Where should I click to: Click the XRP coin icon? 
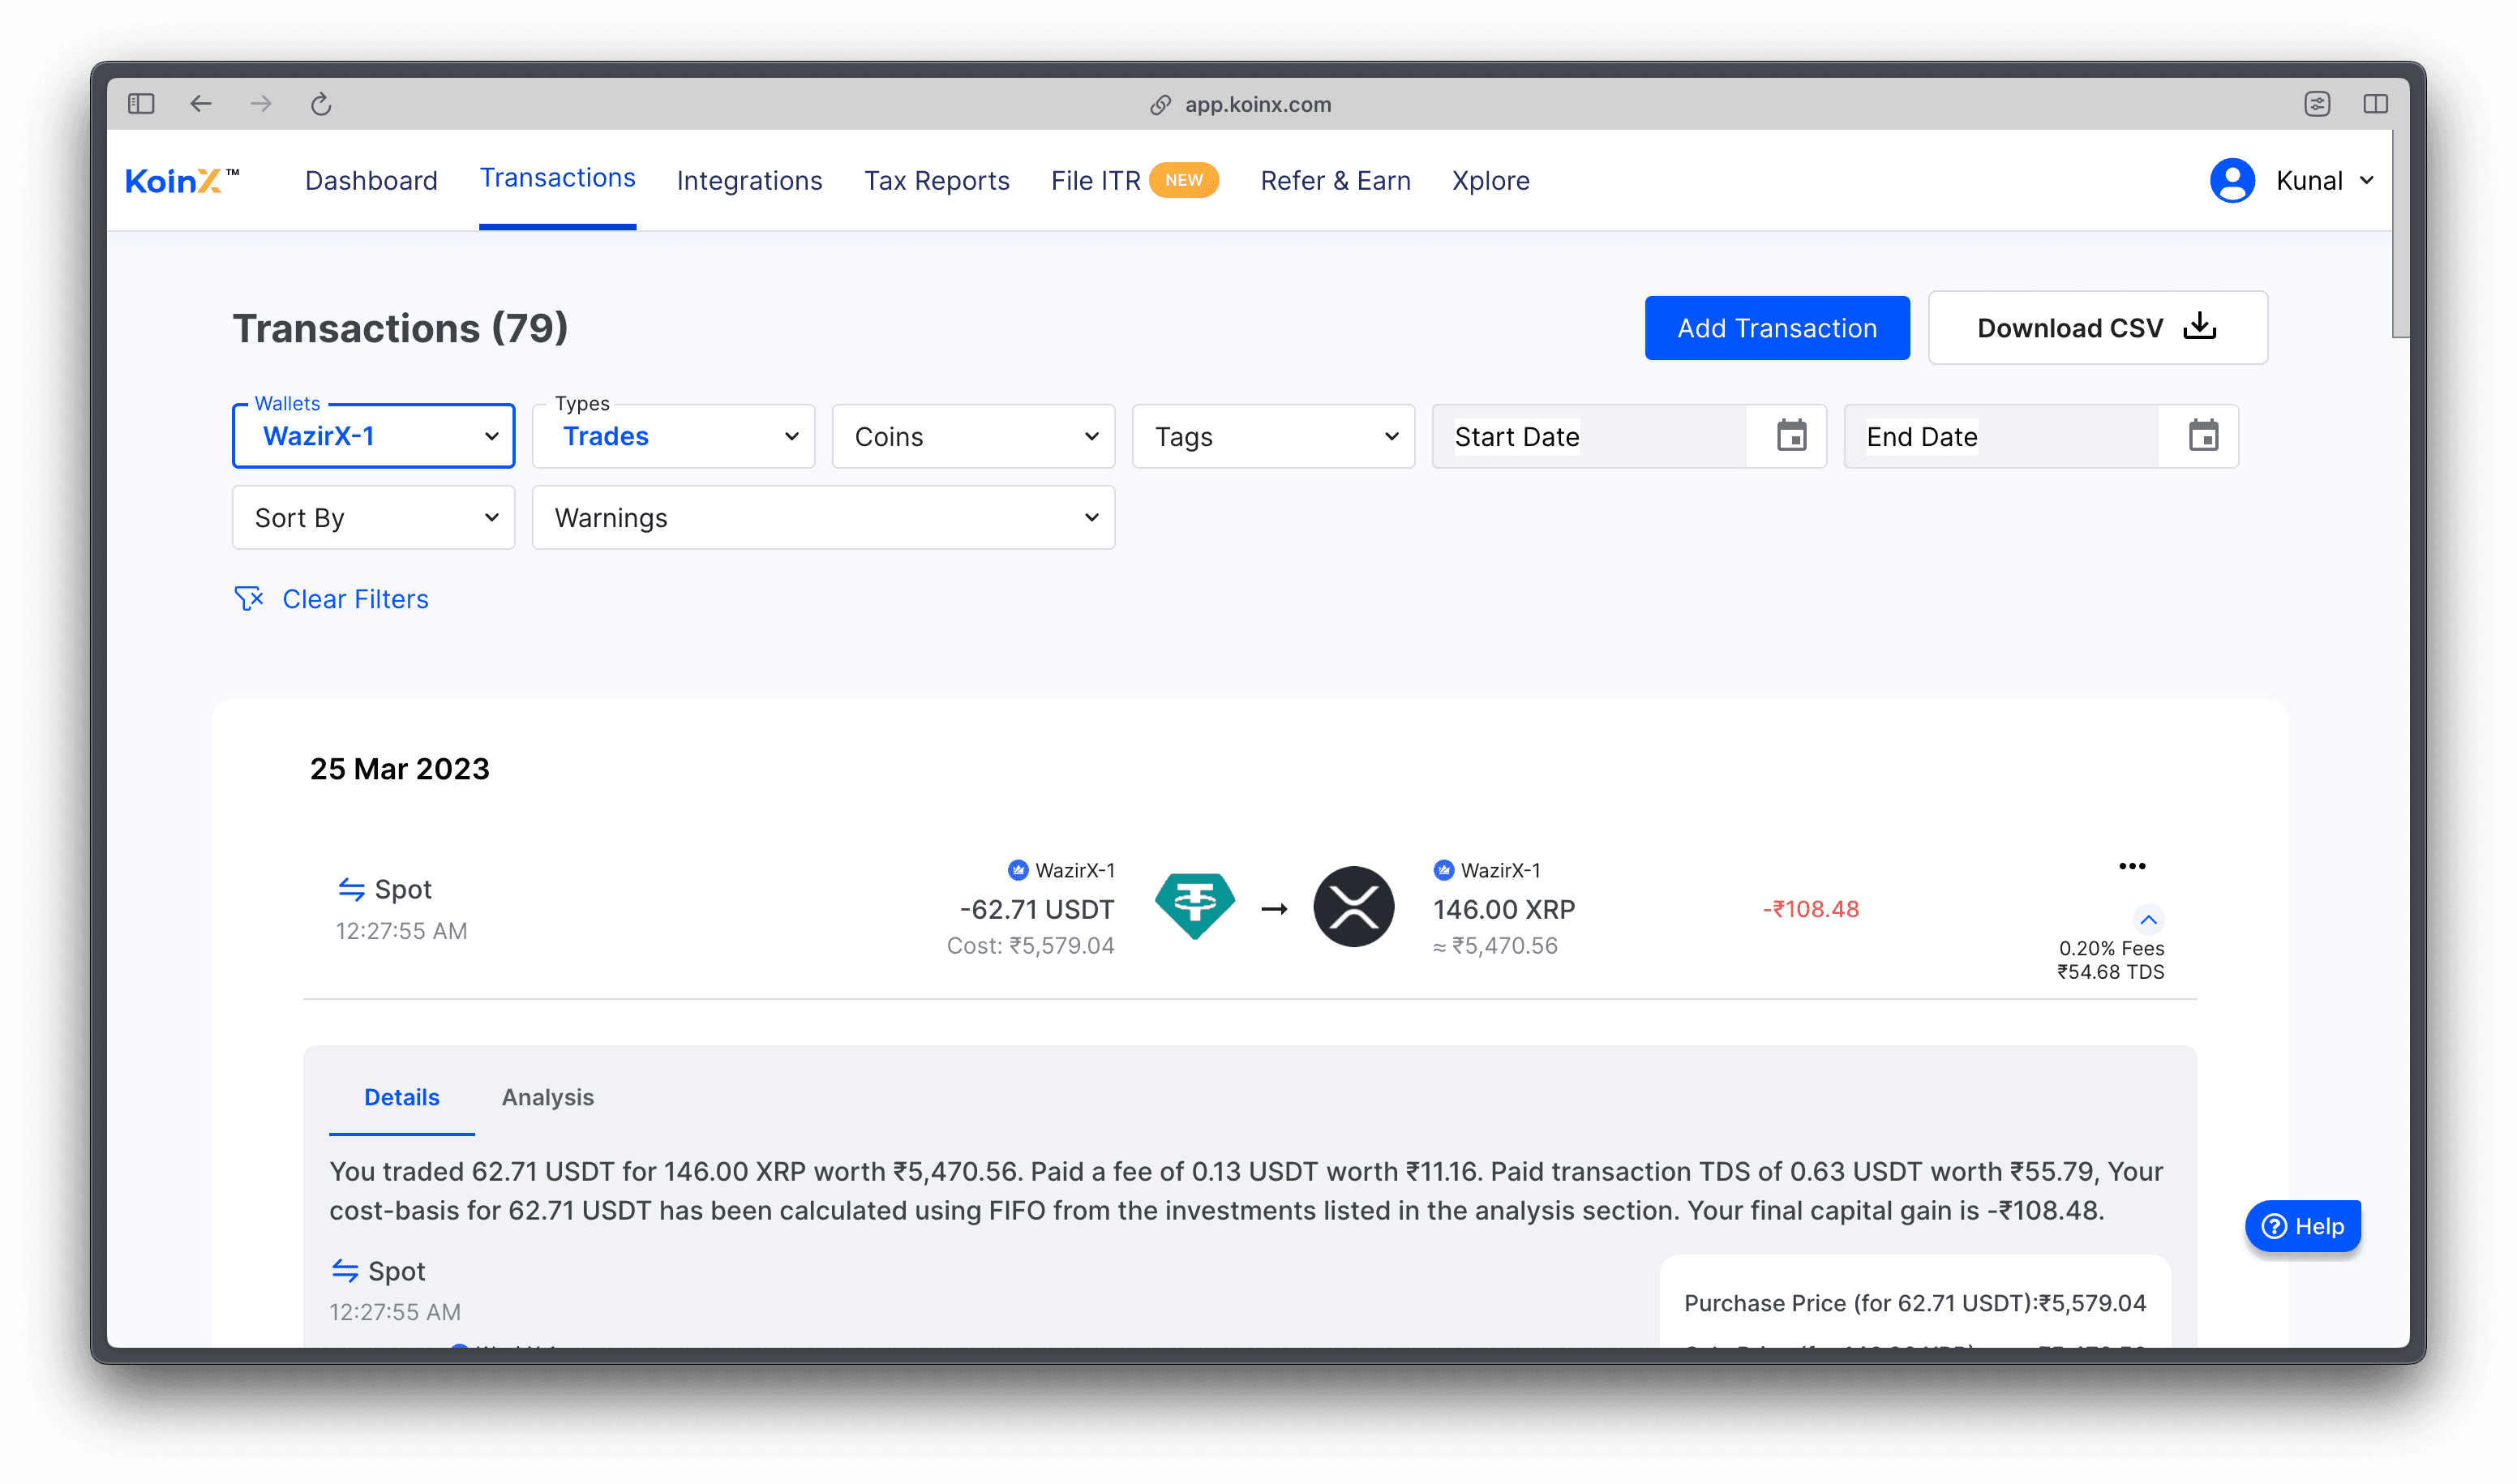[1353, 907]
